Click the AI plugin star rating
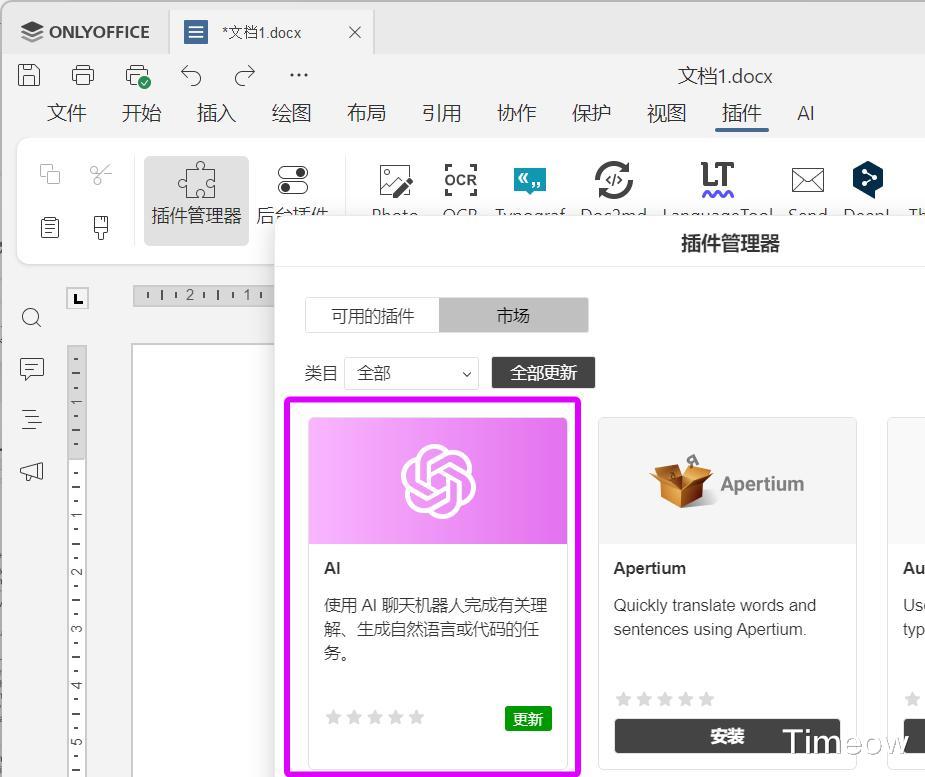925x777 pixels. coord(375,717)
